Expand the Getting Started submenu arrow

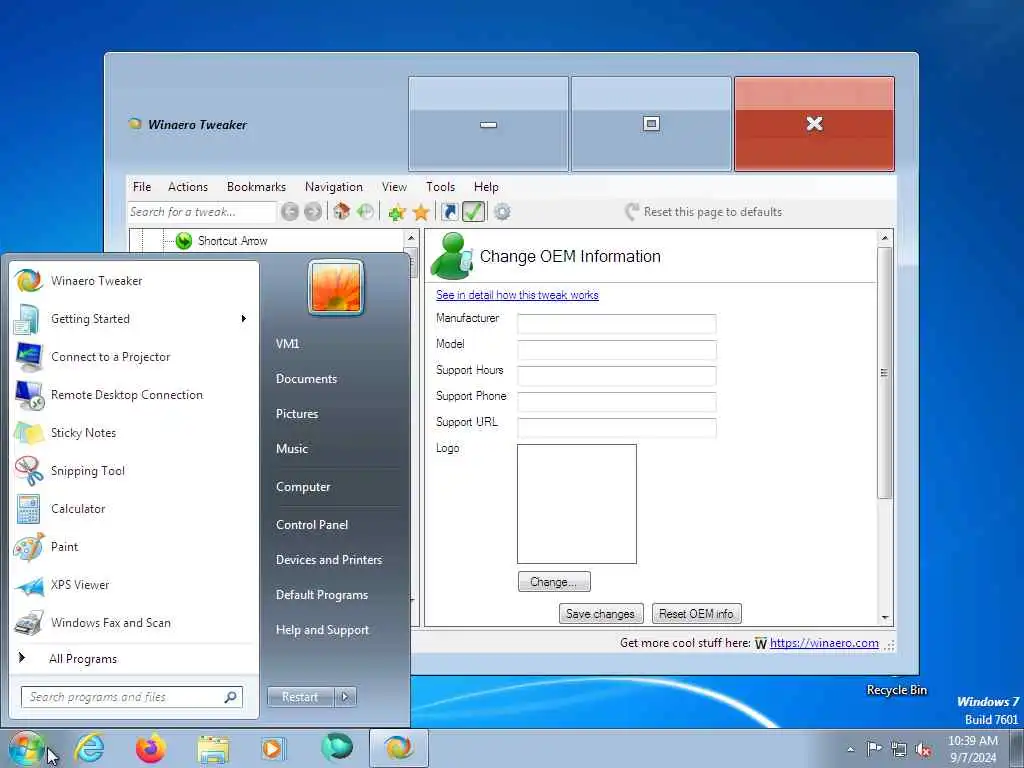click(244, 319)
